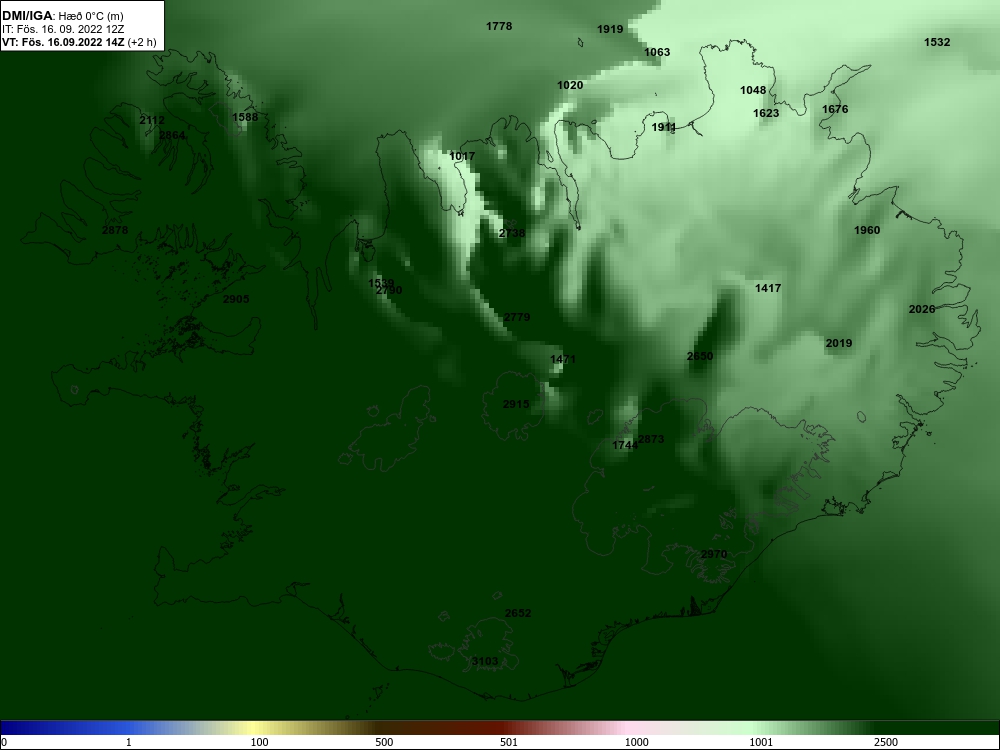Click the 100 tick on color scale
Screen dimensions: 1000x750
tap(259, 742)
